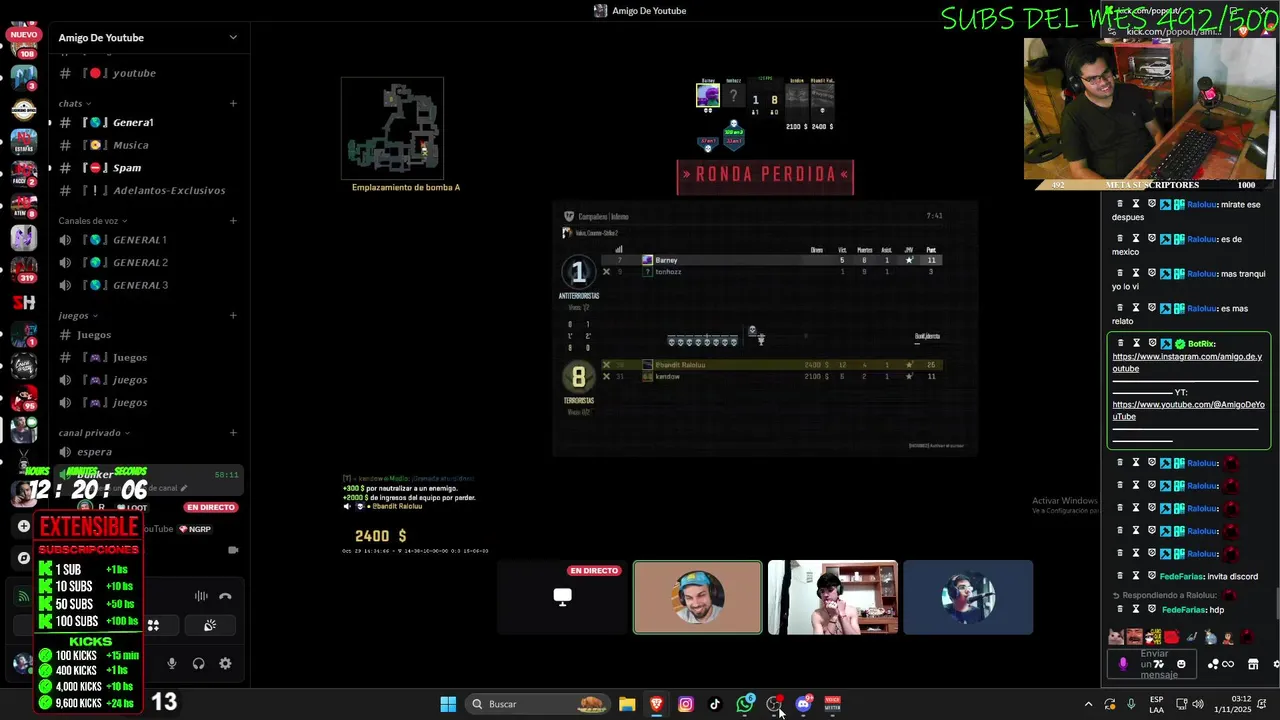
Task: Open the Spam text channel
Action: [x=148, y=168]
